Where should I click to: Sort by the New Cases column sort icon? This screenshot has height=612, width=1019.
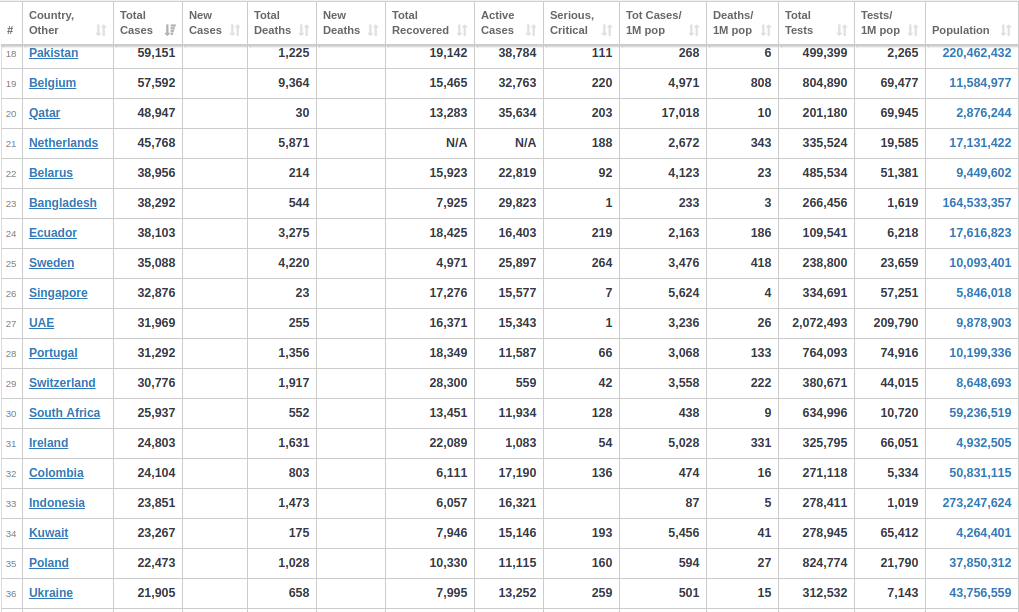(x=235, y=30)
